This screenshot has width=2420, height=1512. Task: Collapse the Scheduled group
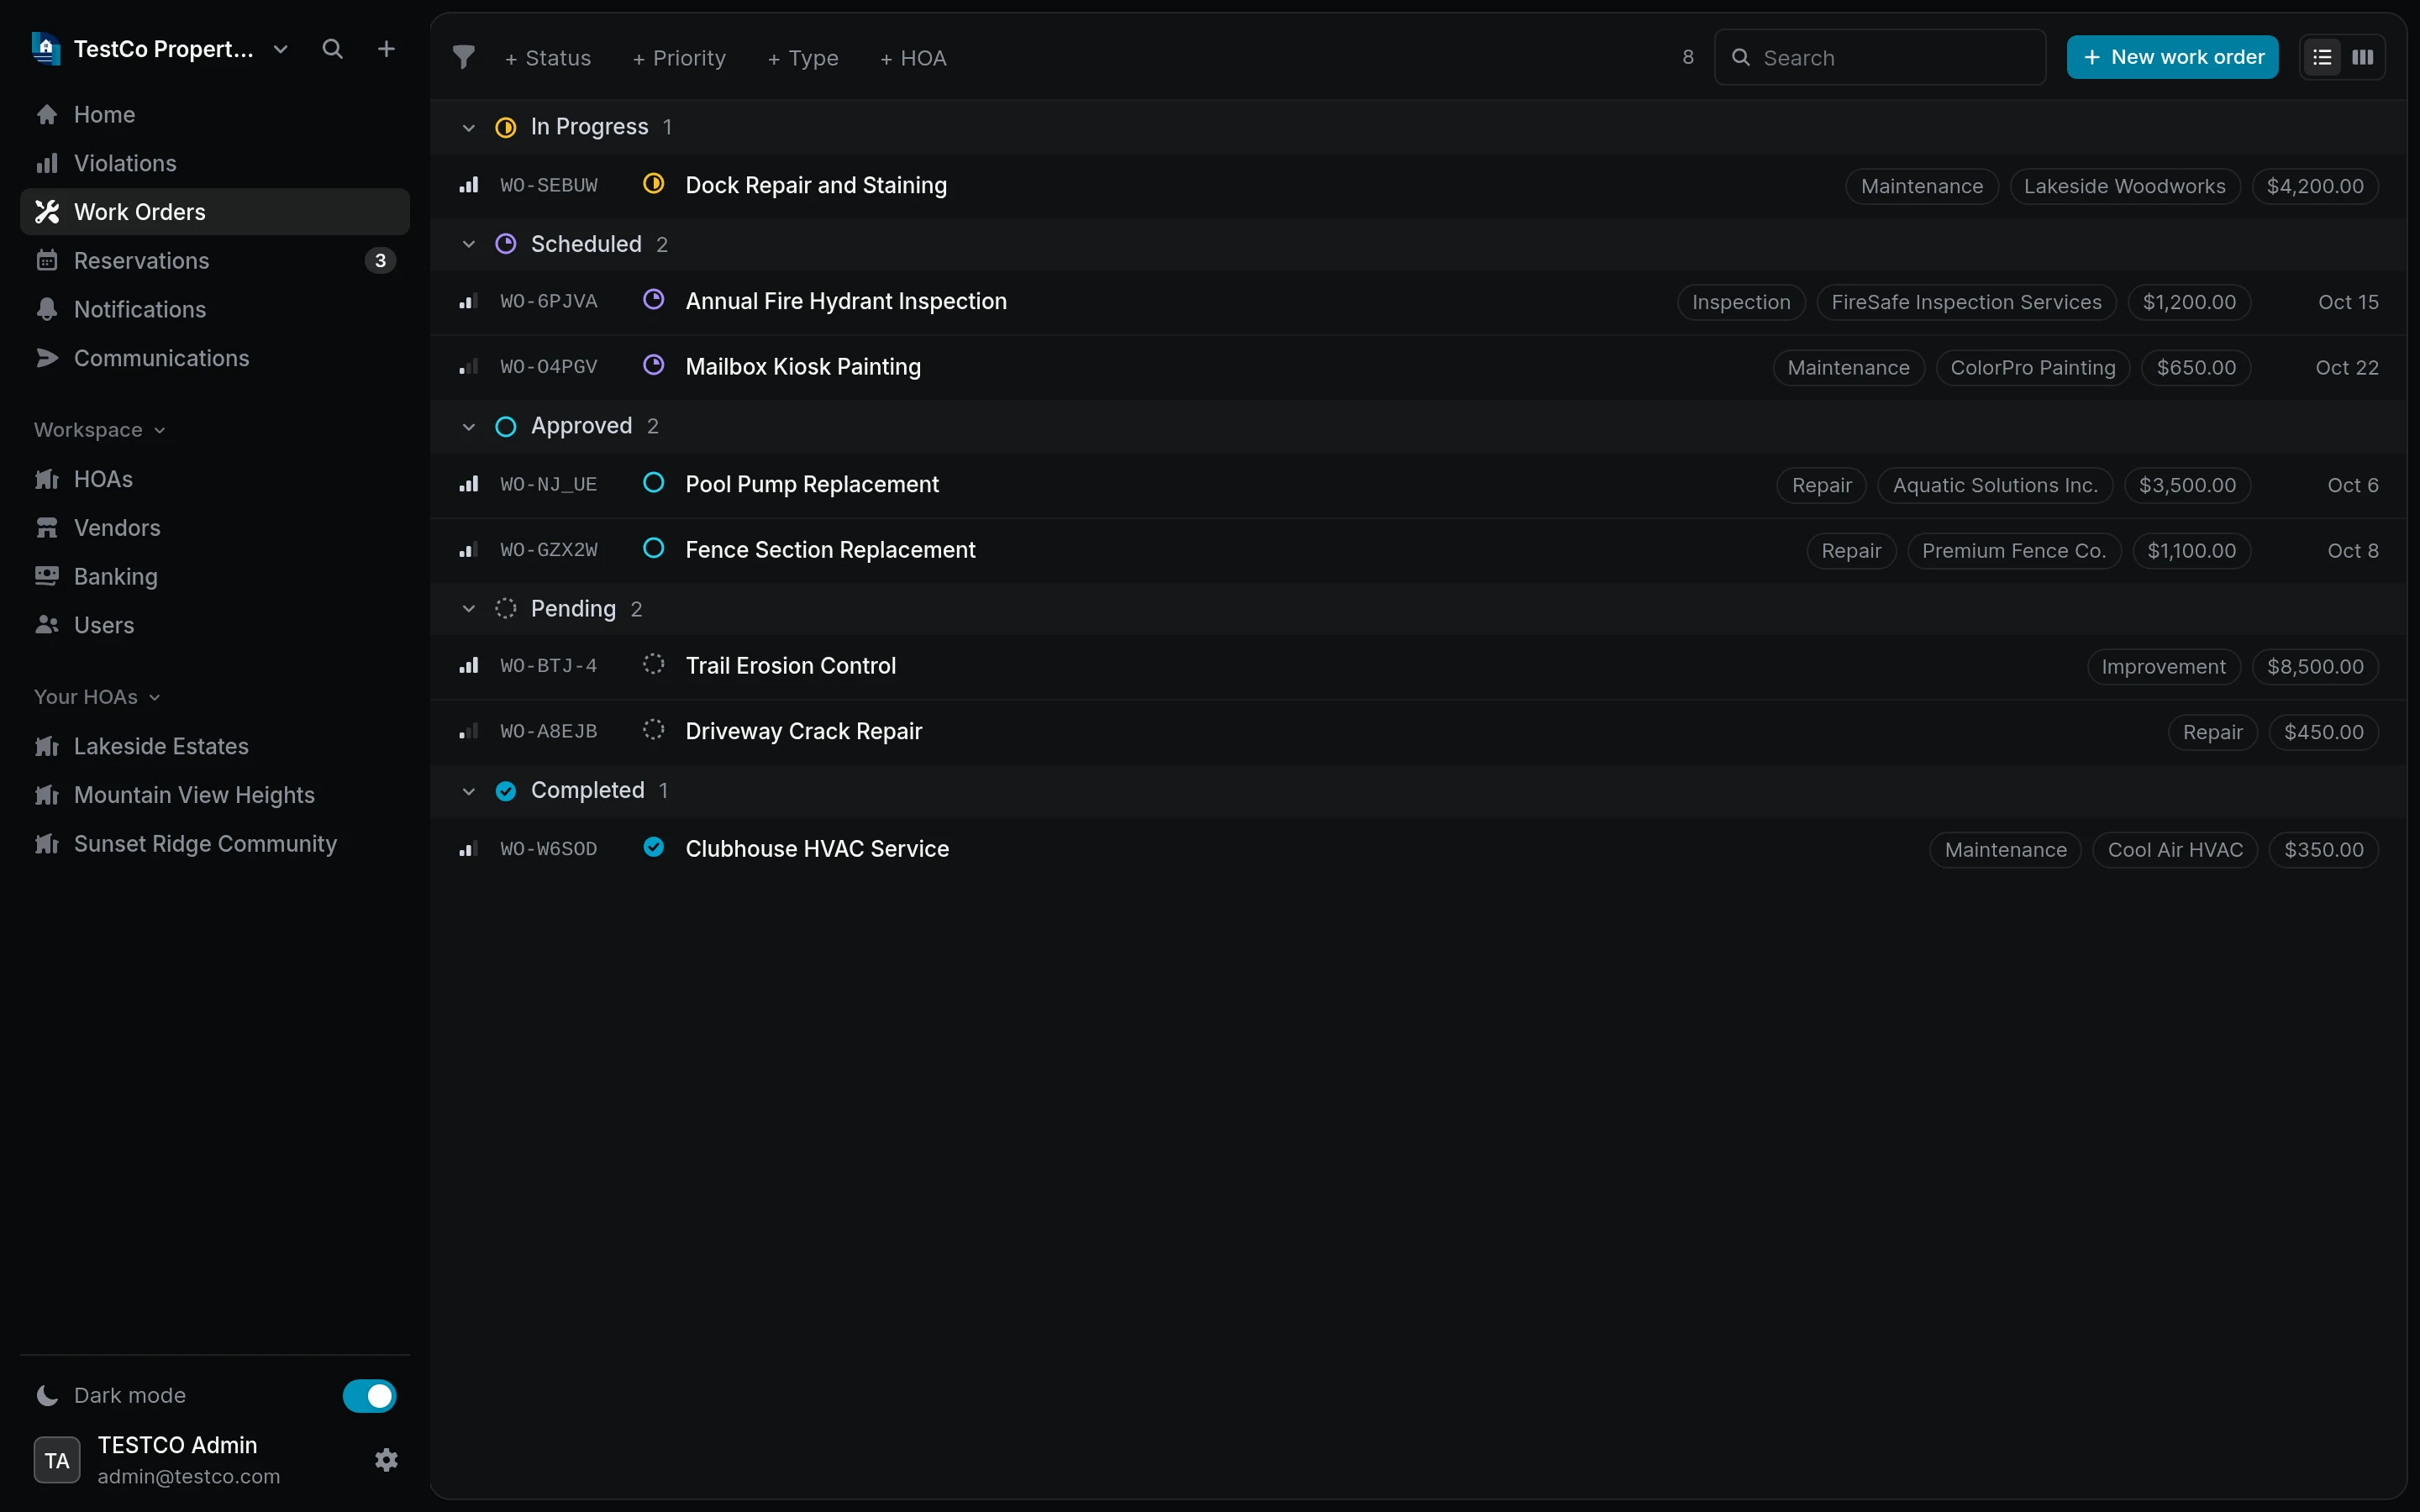(x=468, y=244)
